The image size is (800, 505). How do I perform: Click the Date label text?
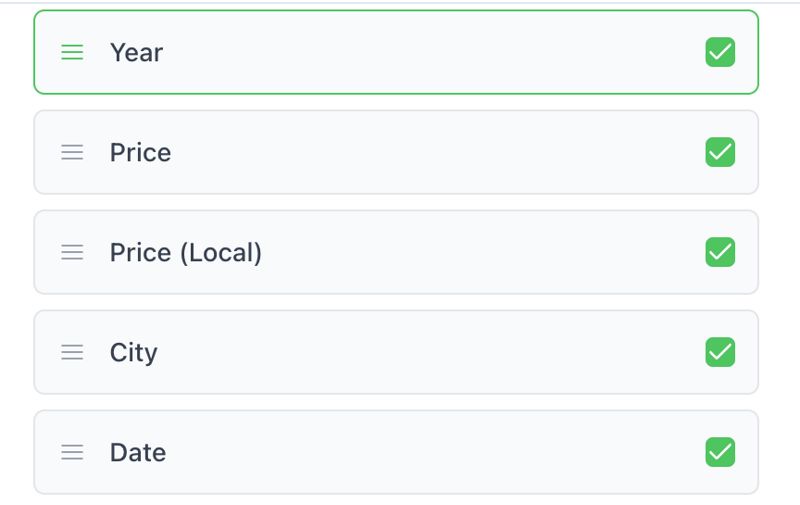[138, 452]
